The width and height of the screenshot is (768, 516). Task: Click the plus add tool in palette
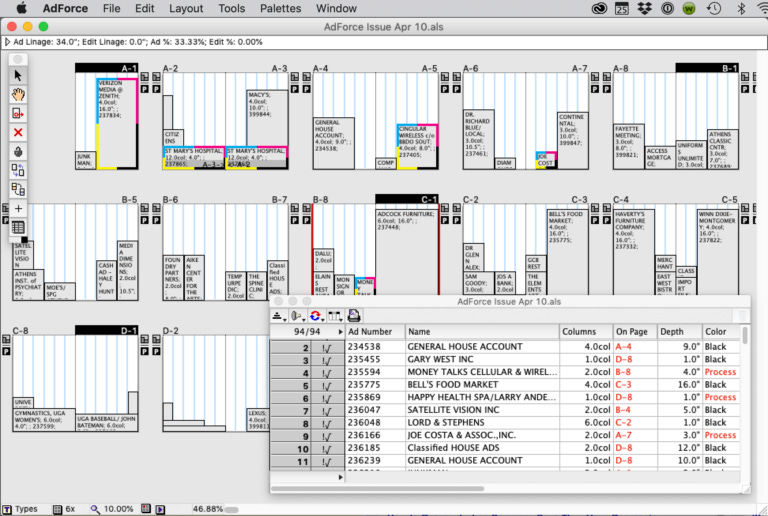pyautogui.click(x=18, y=209)
